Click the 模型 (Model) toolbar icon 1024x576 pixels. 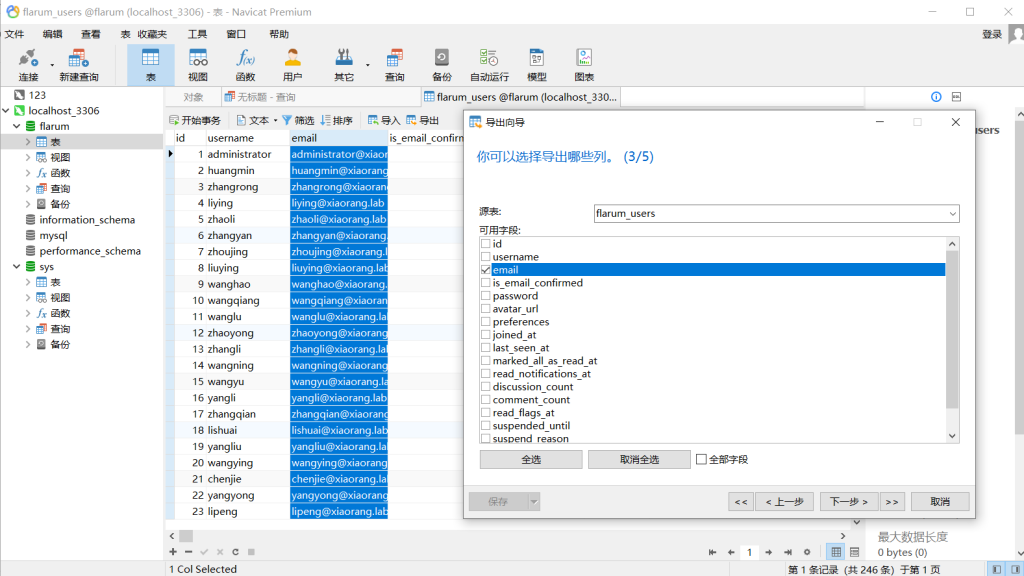click(537, 64)
